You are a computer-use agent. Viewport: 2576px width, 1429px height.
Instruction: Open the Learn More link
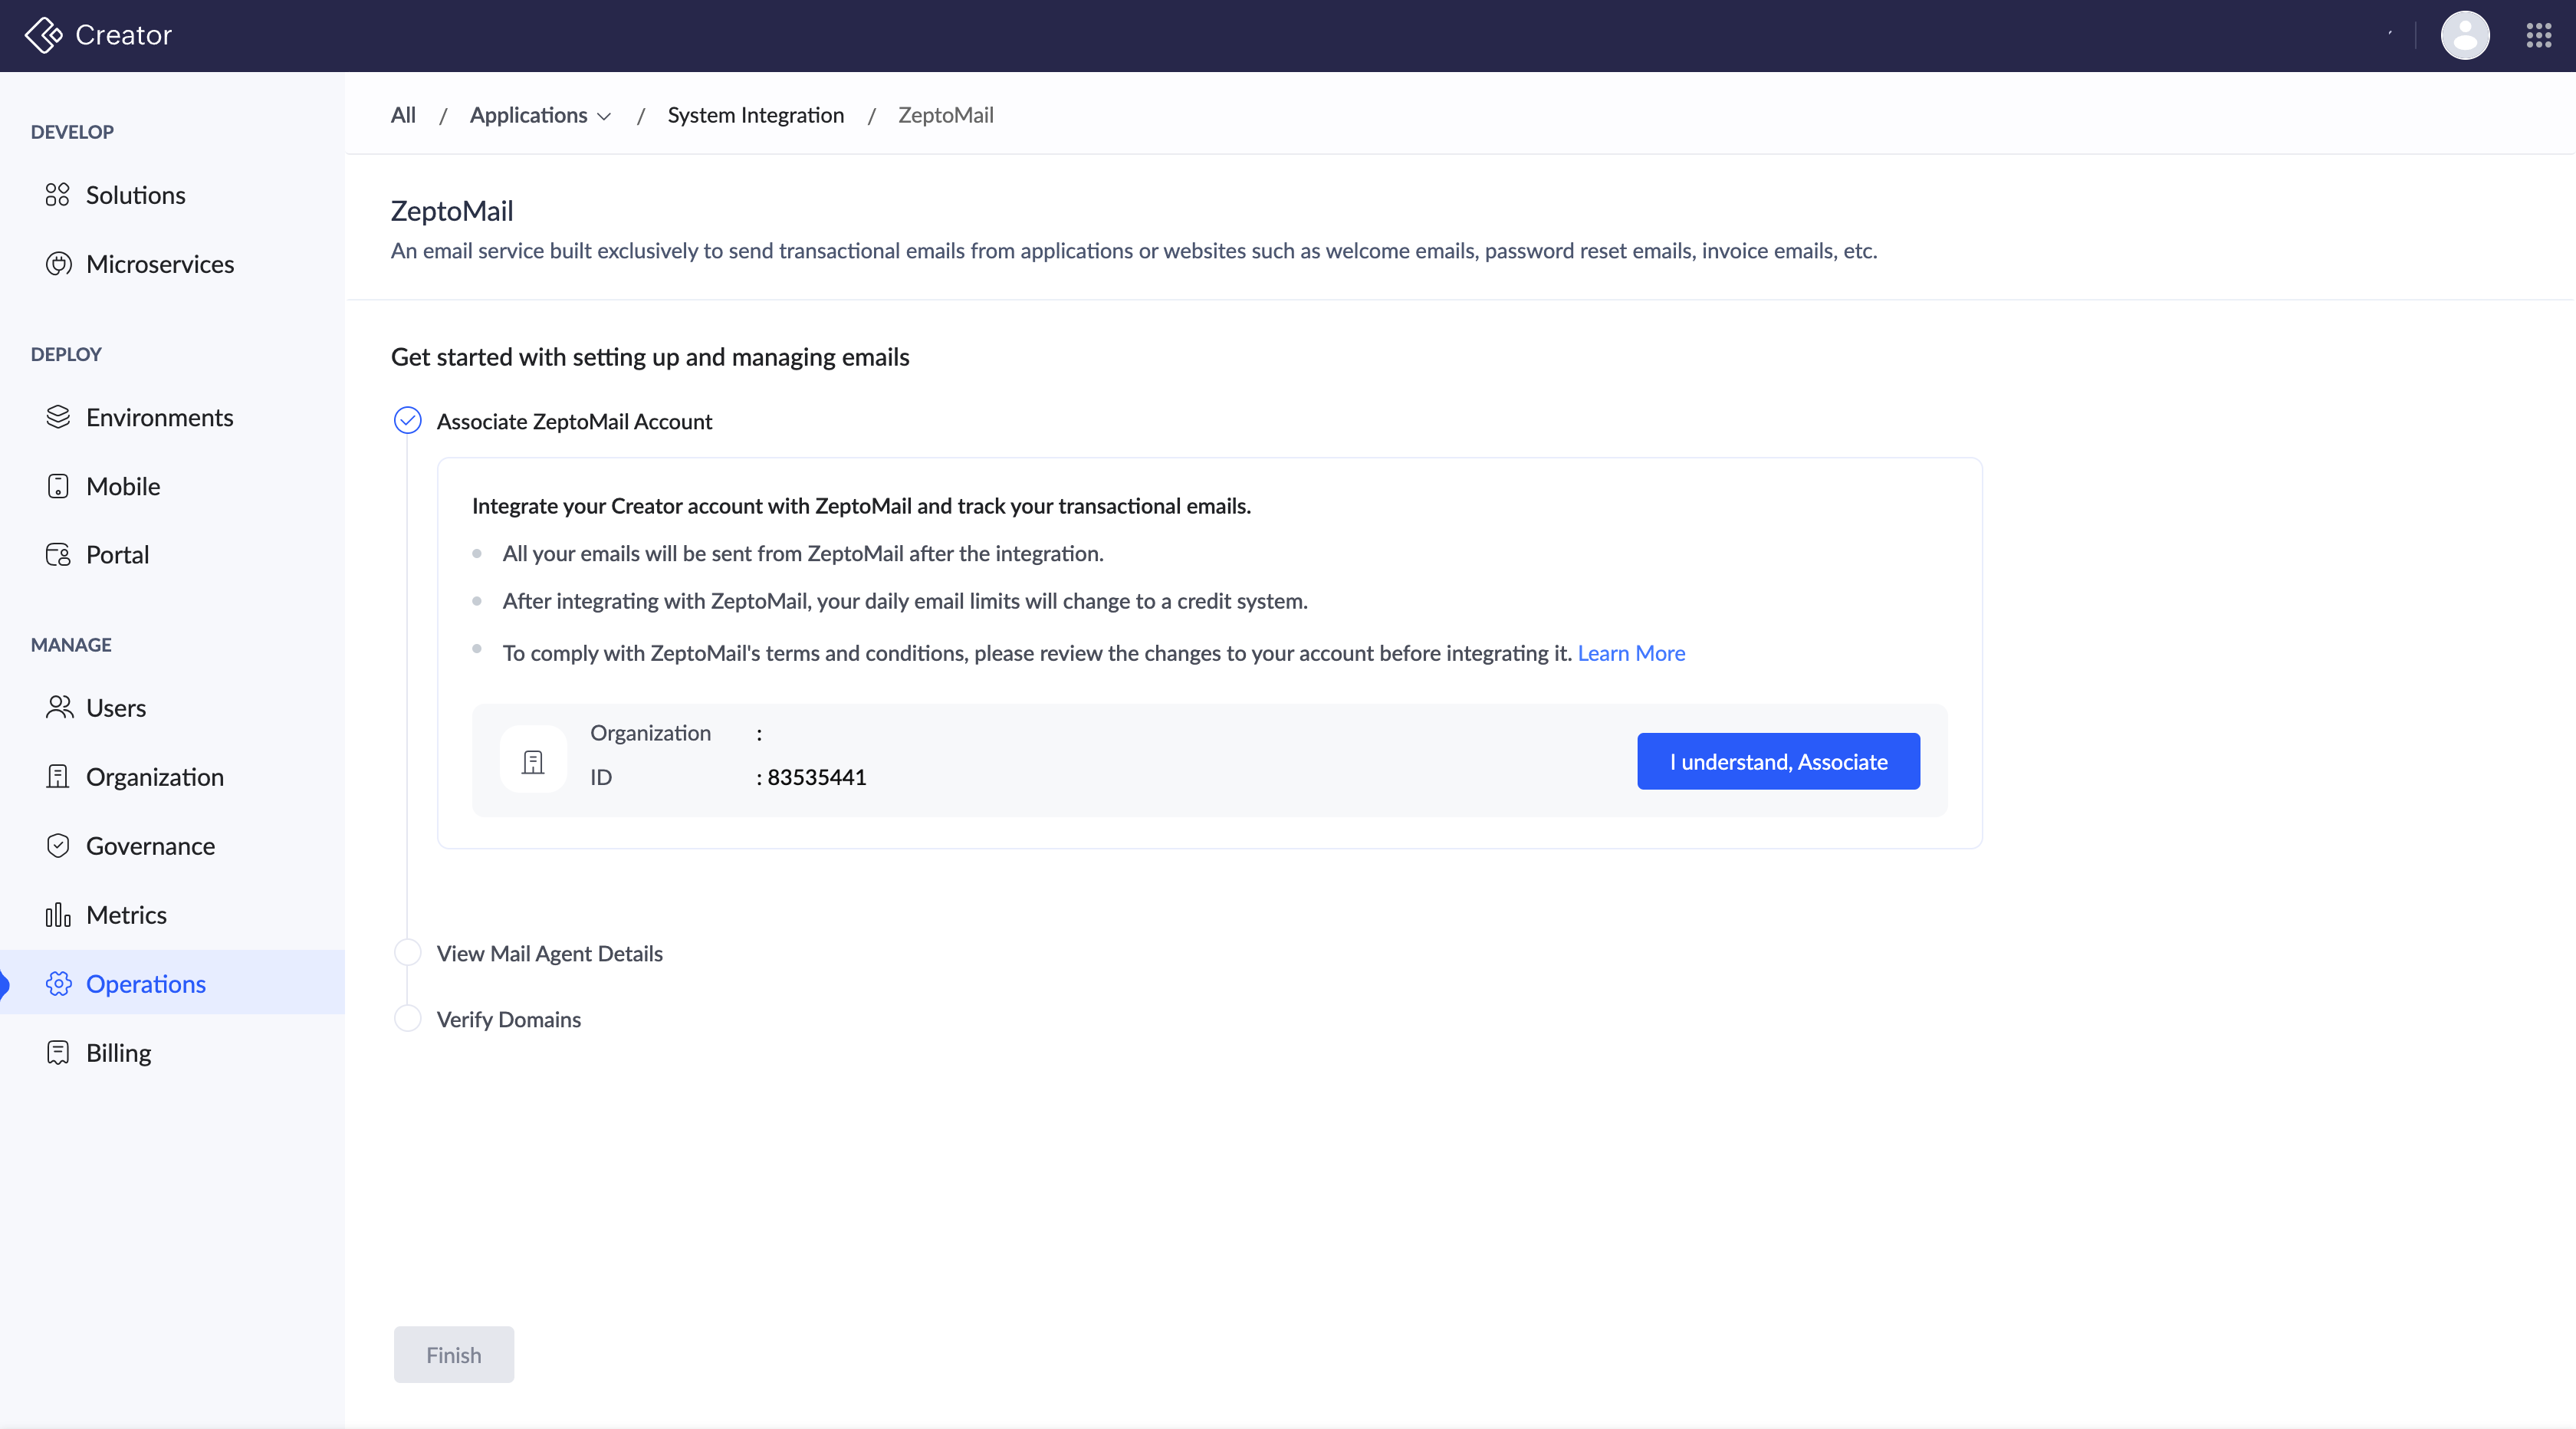point(1630,653)
